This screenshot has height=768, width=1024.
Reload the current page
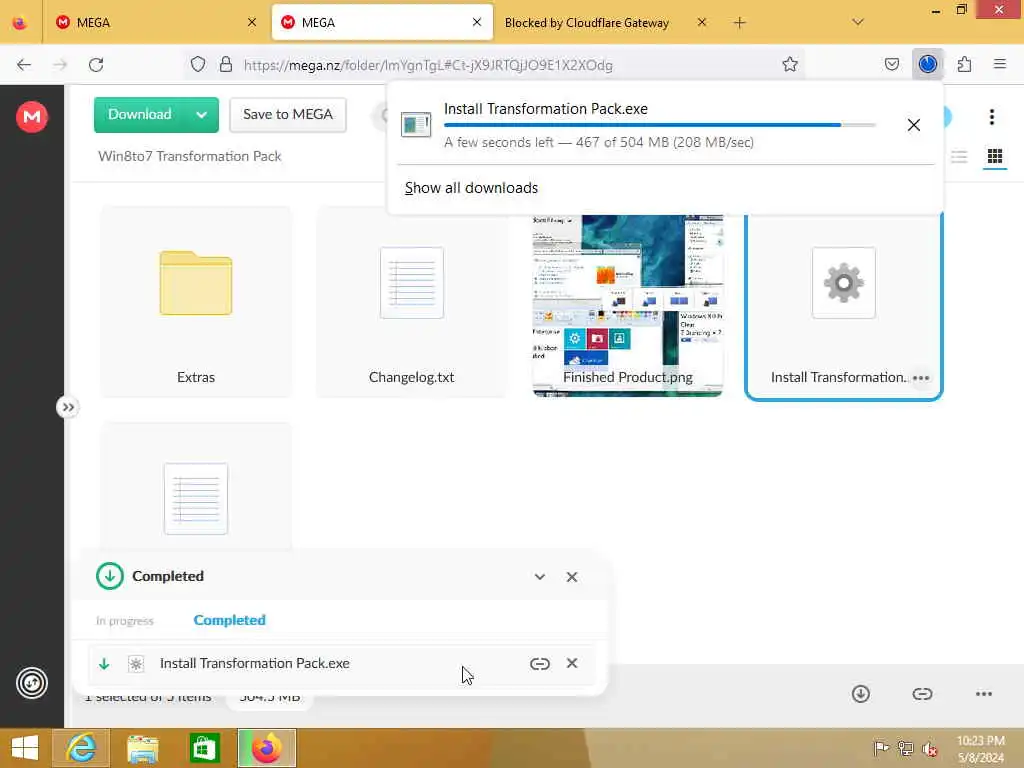96,65
